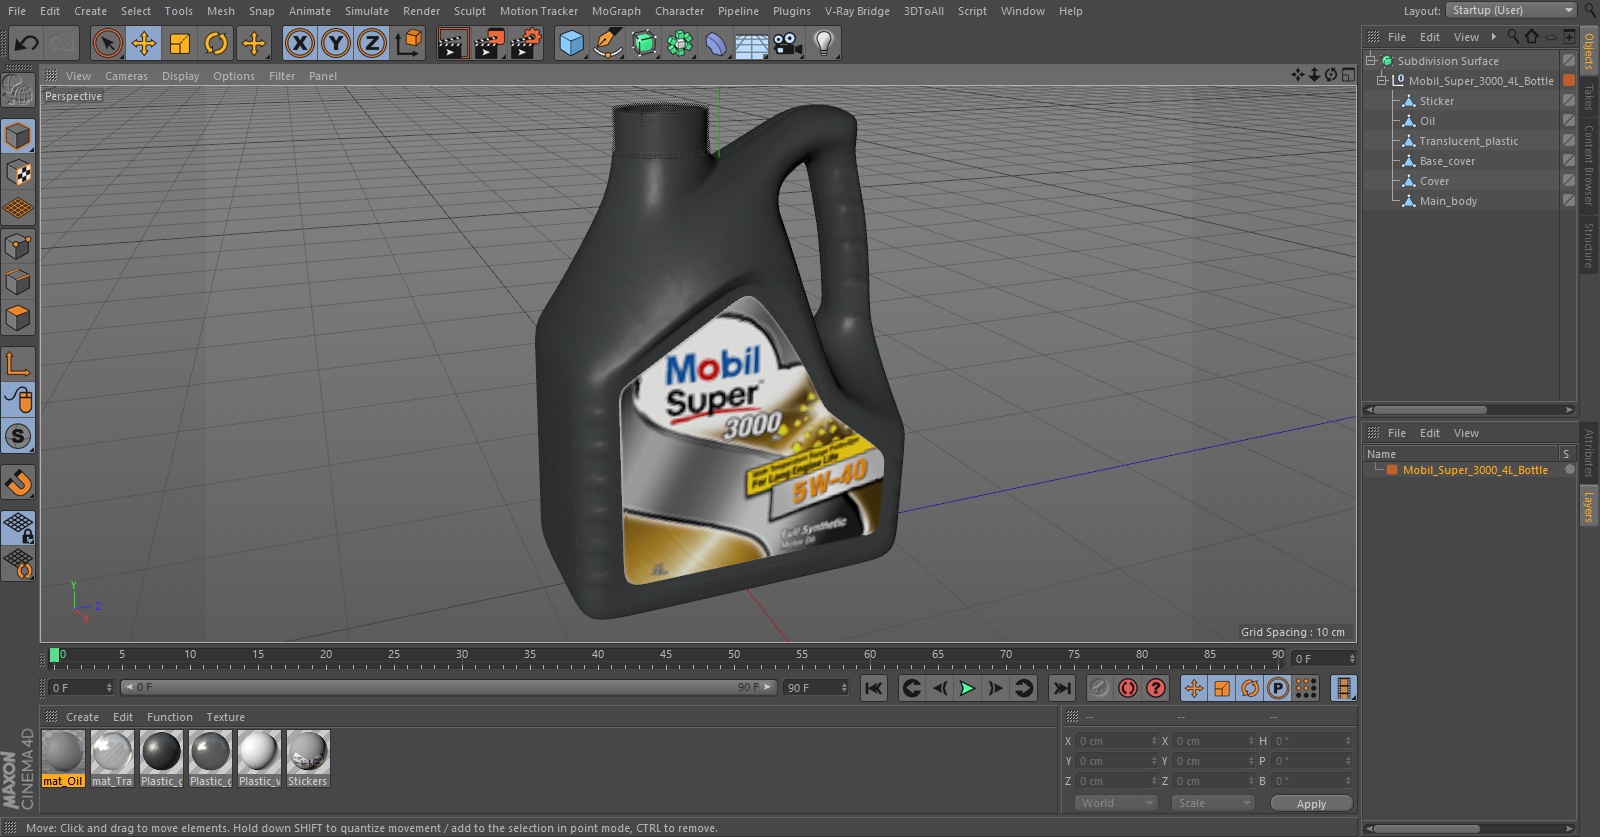
Task: Collapse Mobil_Super_3000_4L_Bottle null object
Action: click(x=1382, y=80)
